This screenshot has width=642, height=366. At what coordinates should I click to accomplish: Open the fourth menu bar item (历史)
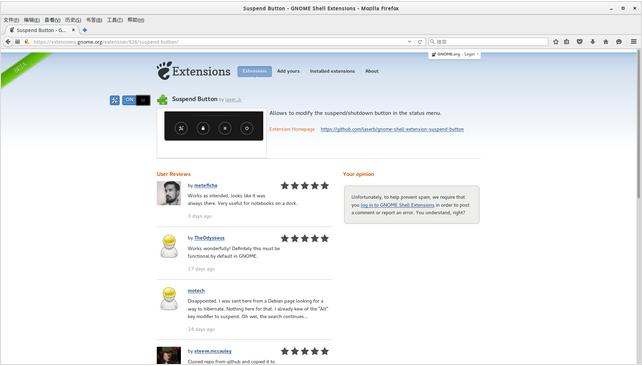(73, 20)
